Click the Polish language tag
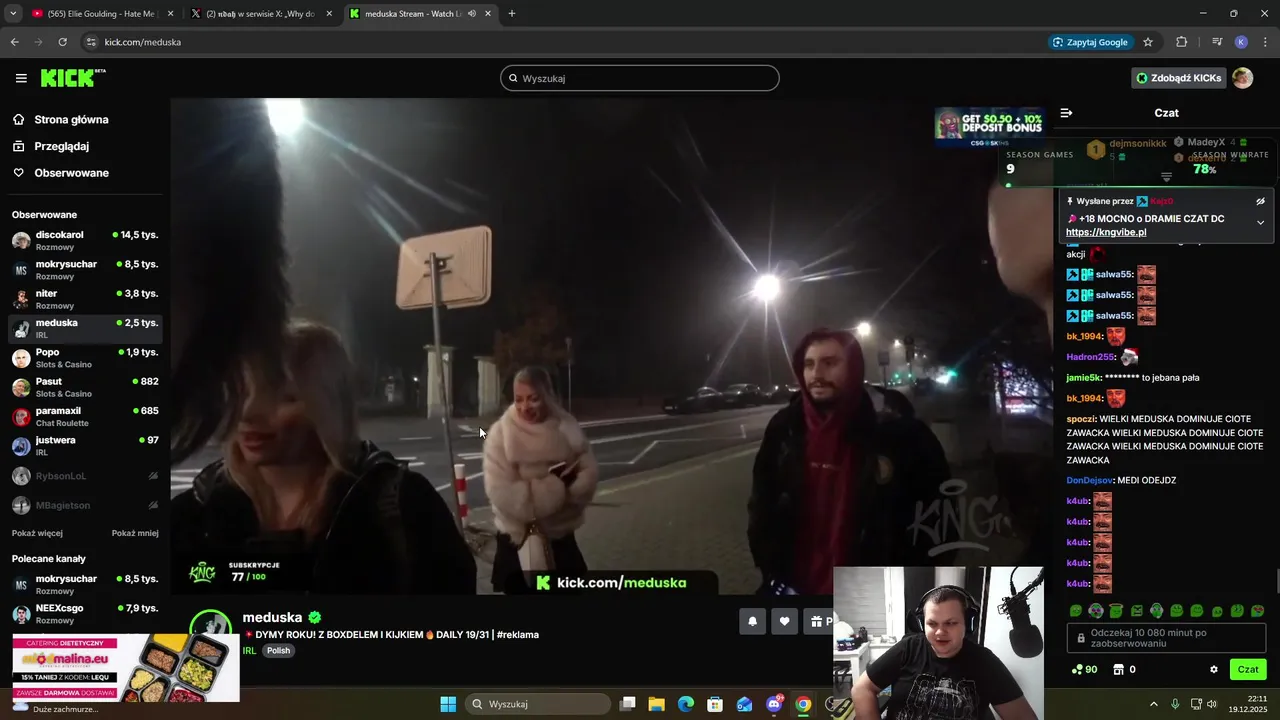This screenshot has width=1280, height=720. [x=278, y=650]
